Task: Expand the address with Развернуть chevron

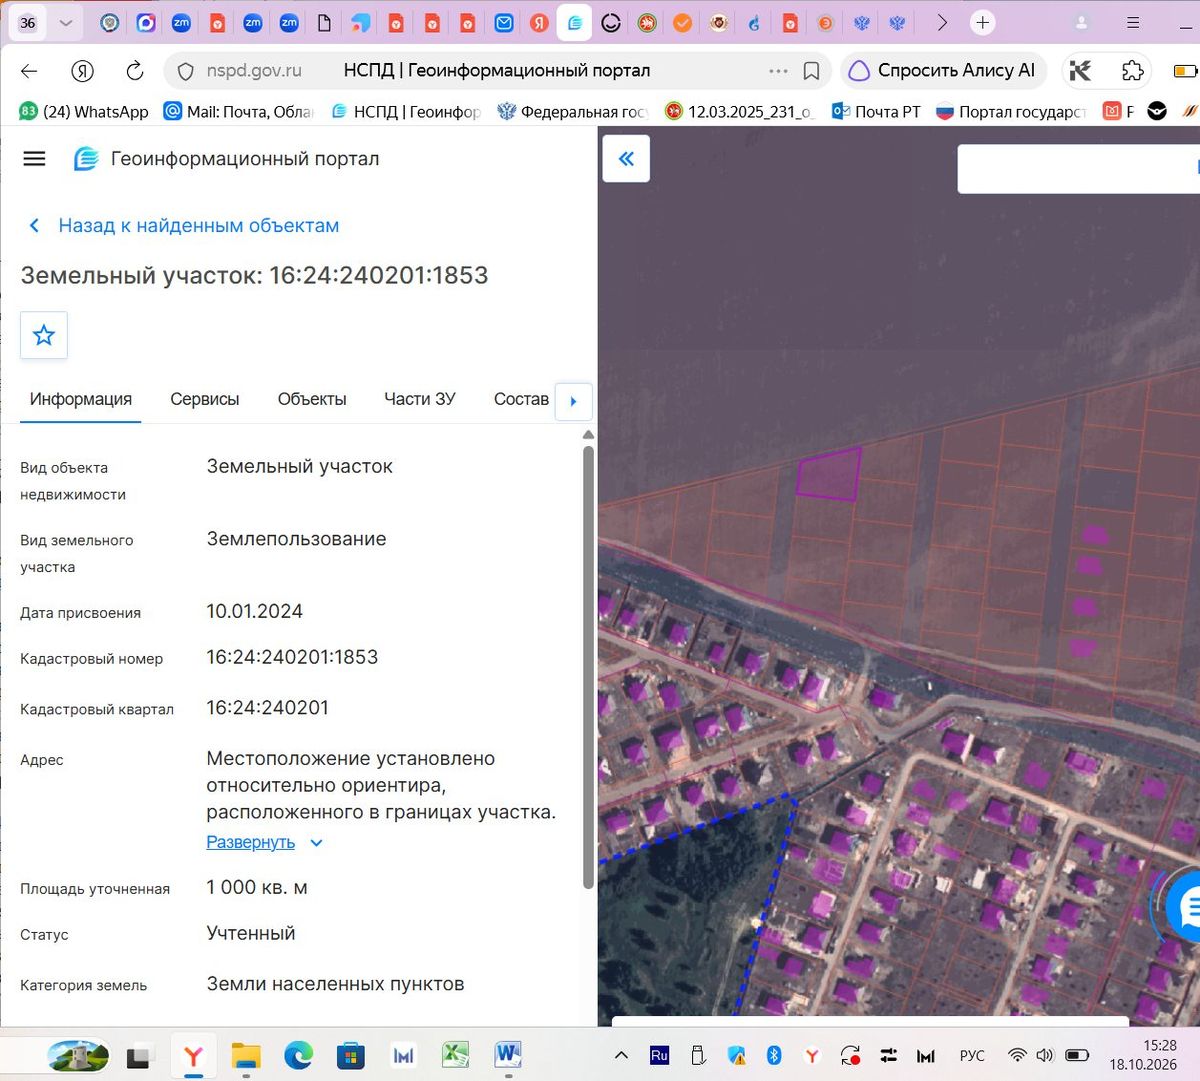Action: coord(316,843)
